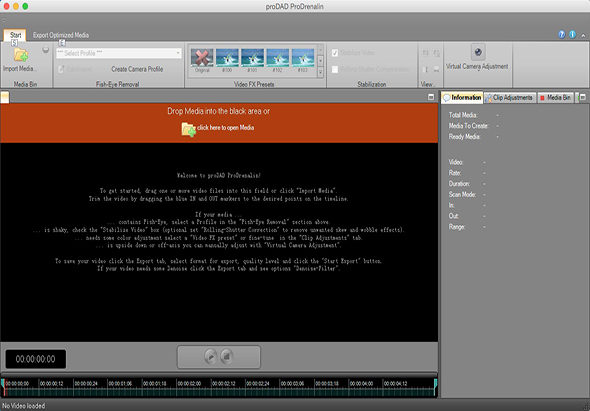Select video FX preset #102
590x411 pixels.
[x=278, y=60]
